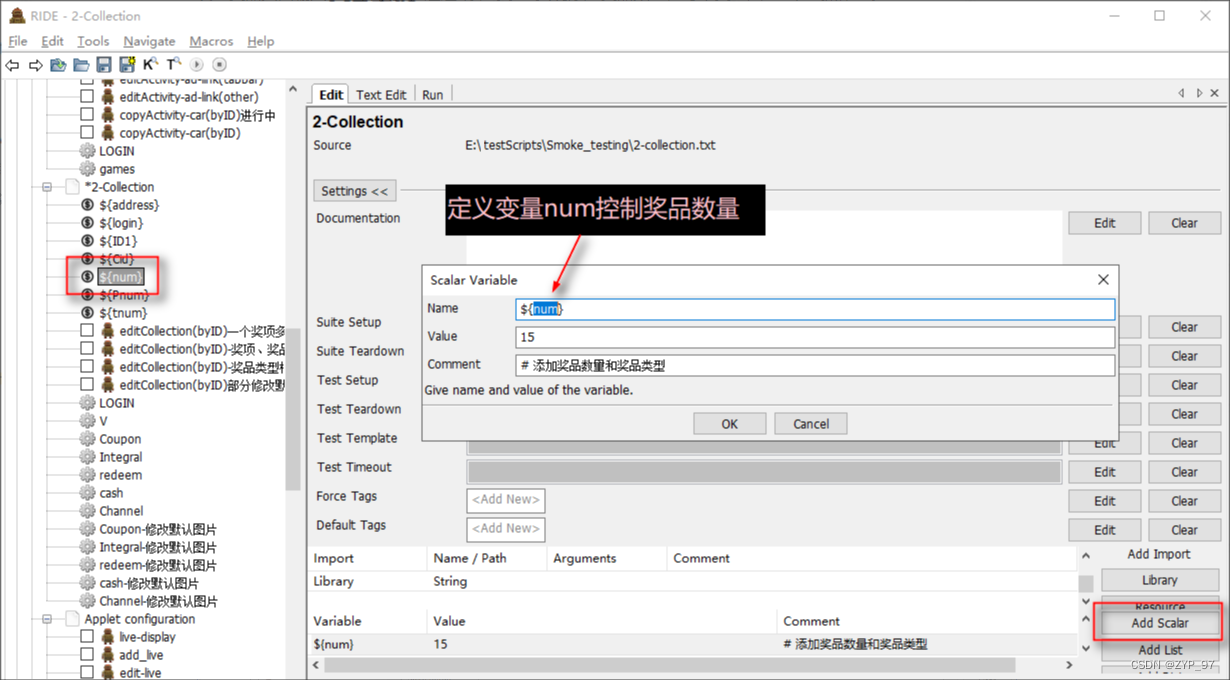Click the dollar icon beside ${tnum}

(88, 313)
